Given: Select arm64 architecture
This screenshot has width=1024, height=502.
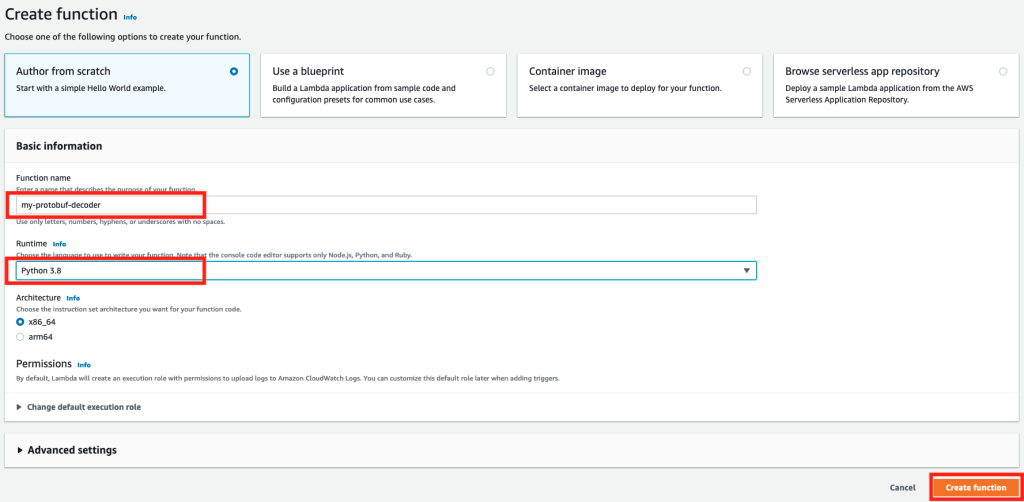Looking at the screenshot, I should [x=20, y=336].
